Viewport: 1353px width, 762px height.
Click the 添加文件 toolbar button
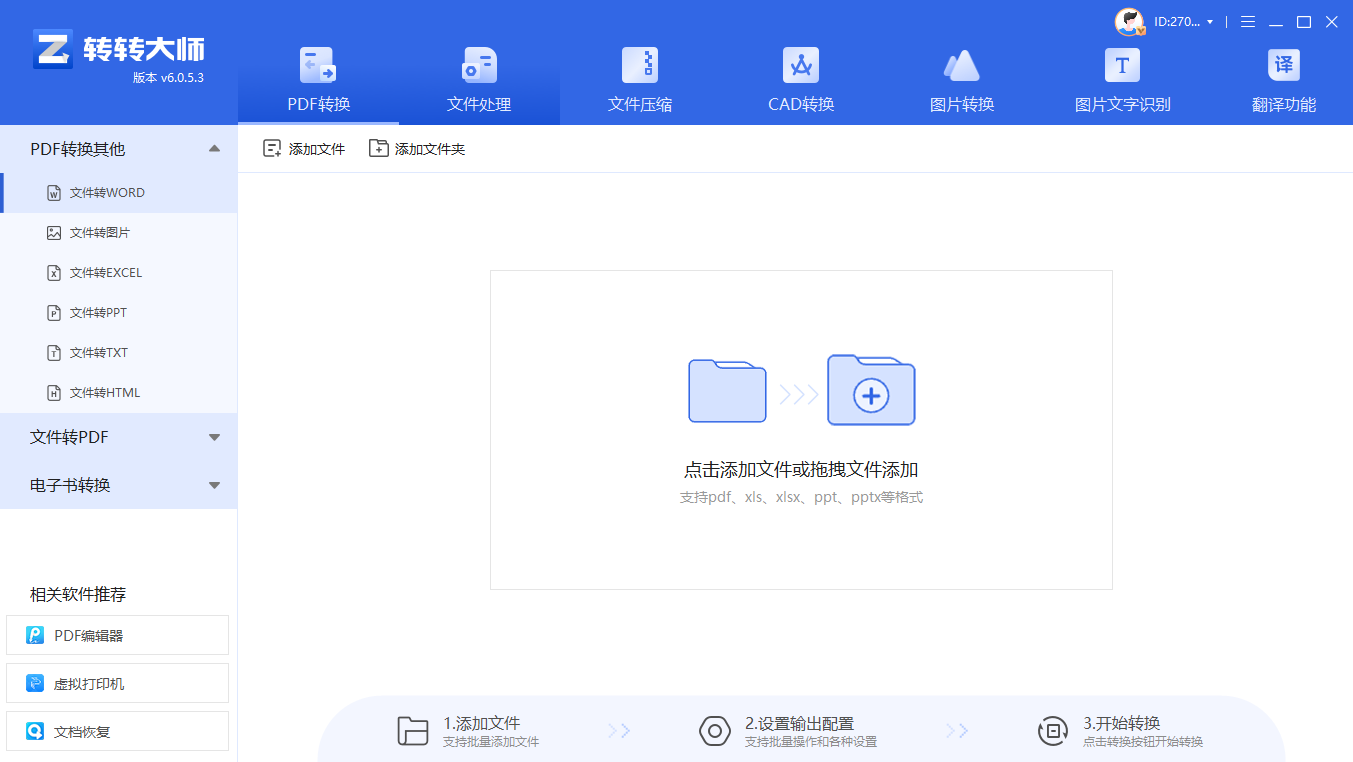click(303, 147)
